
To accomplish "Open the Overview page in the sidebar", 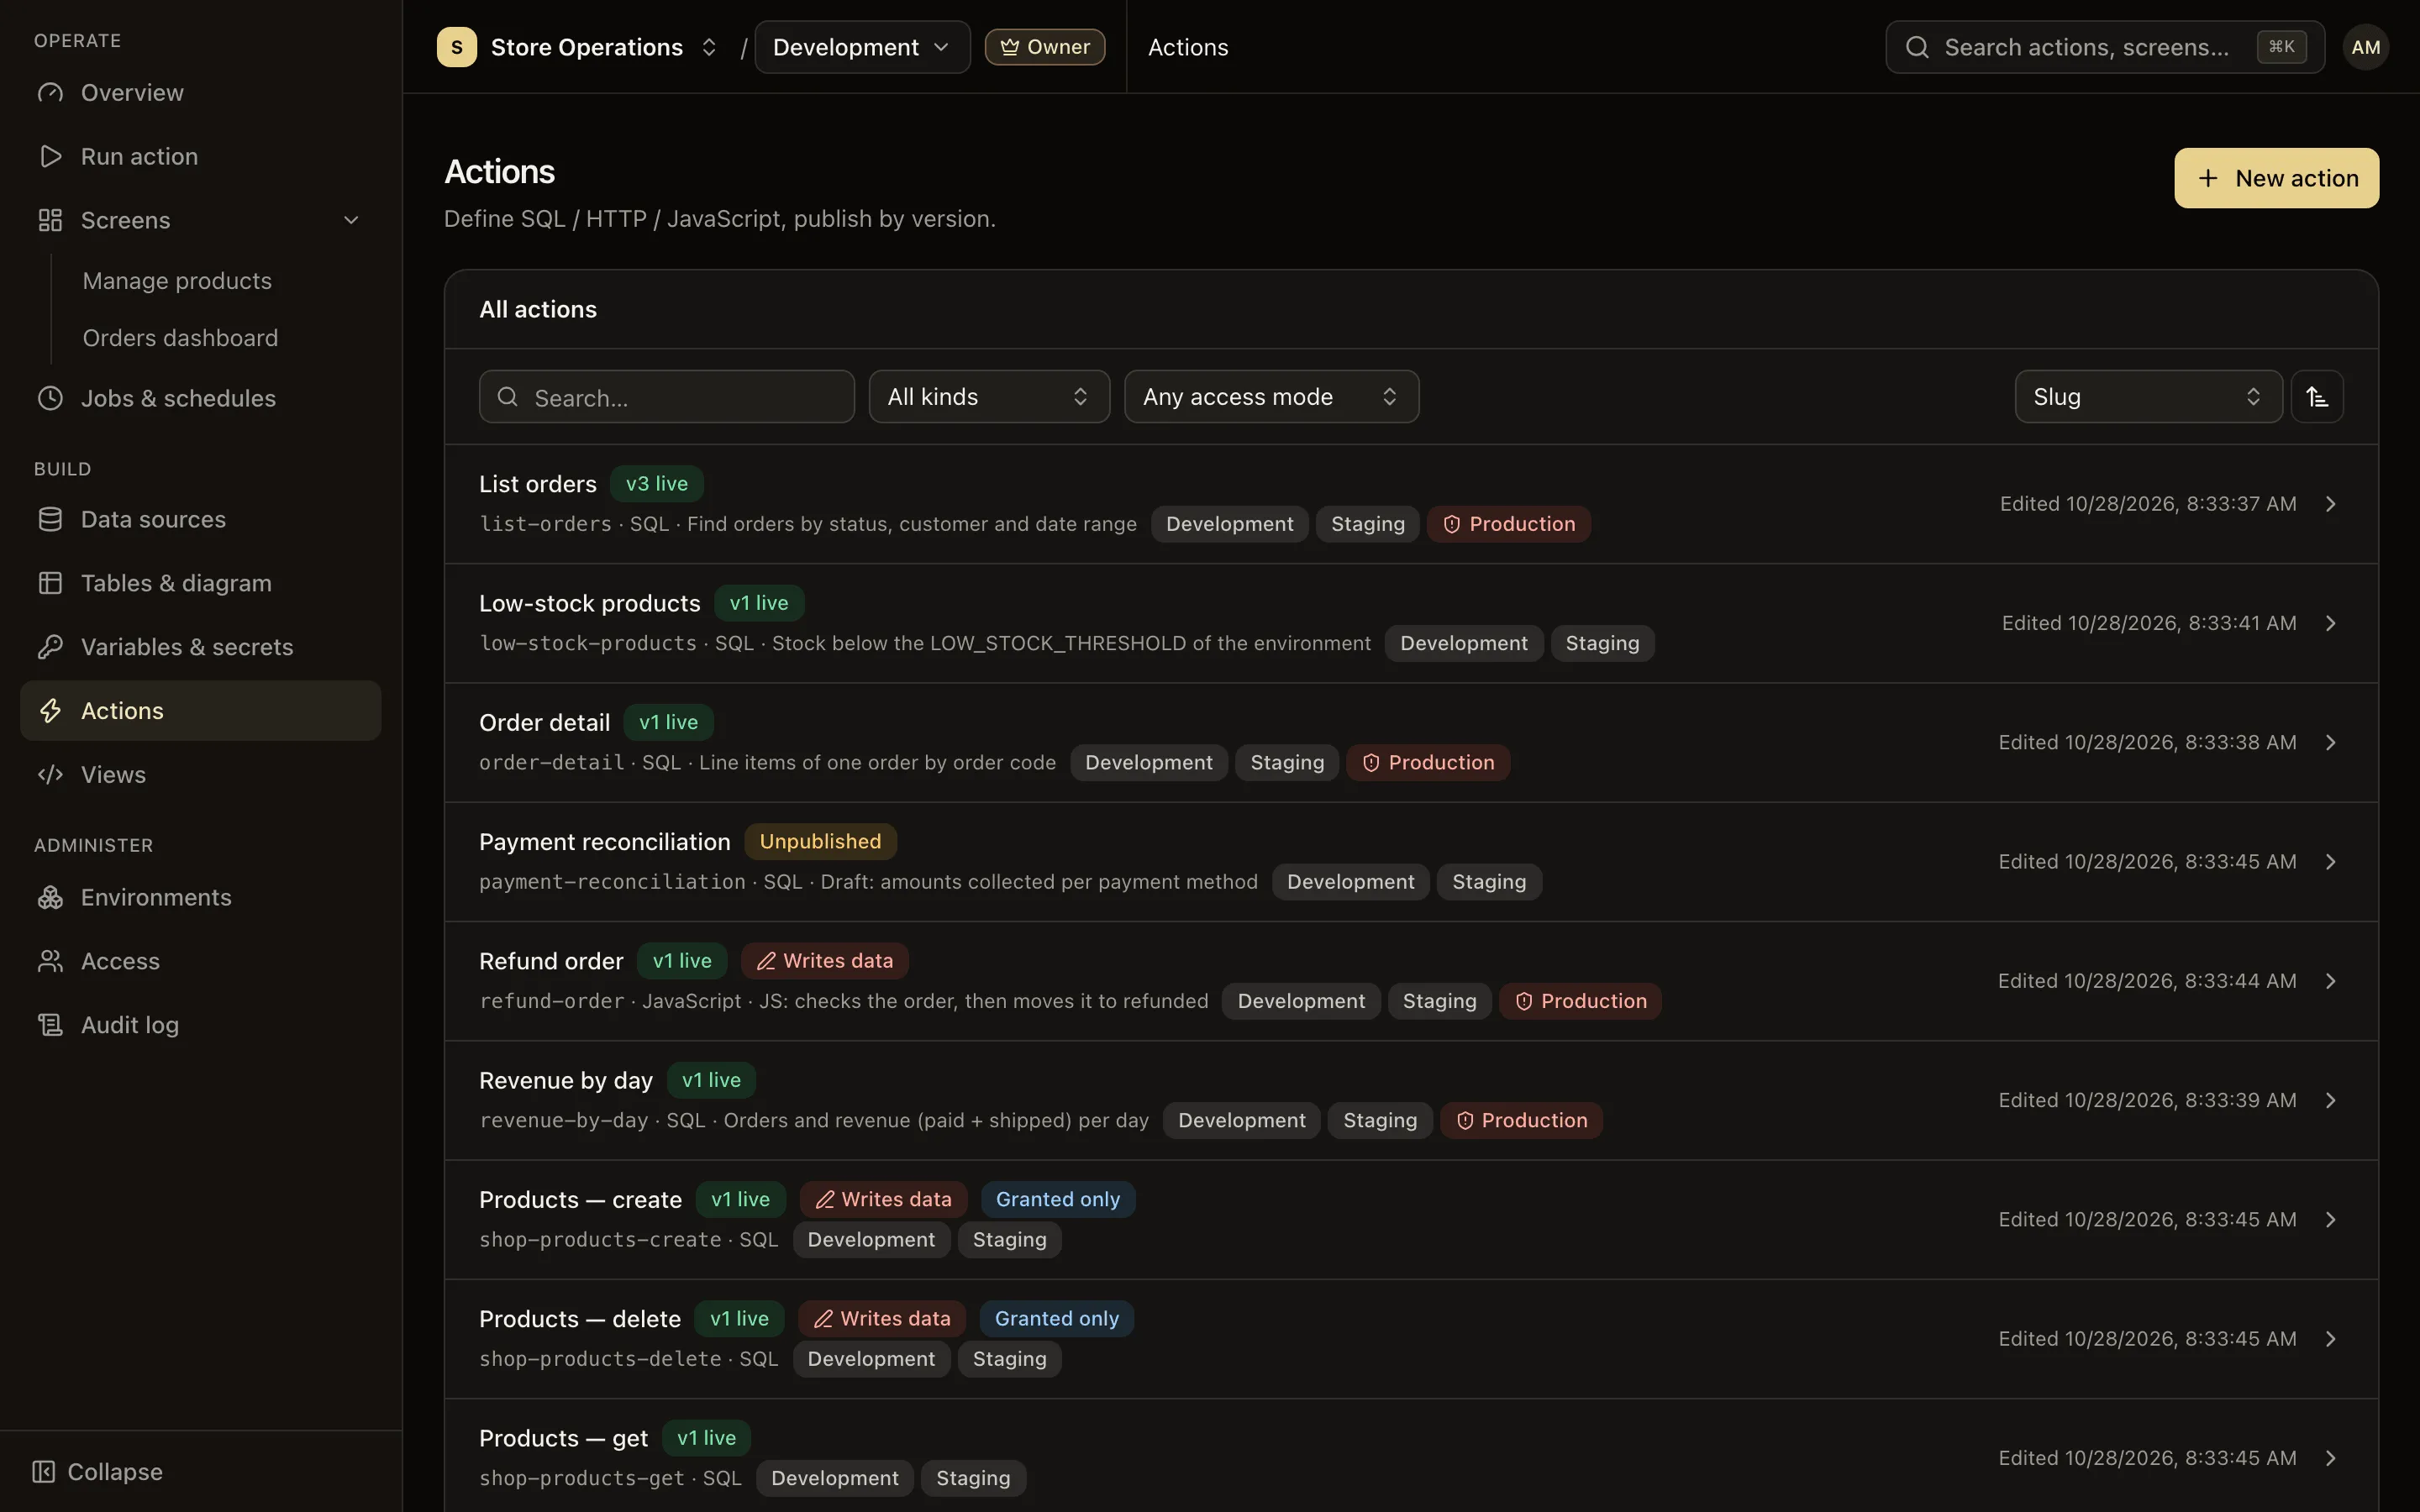I will (x=200, y=92).
